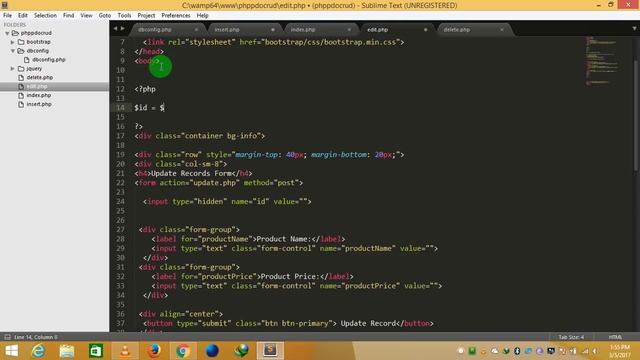Close the dbconfig.php tab
The width and height of the screenshot is (640, 360).
click(196, 30)
